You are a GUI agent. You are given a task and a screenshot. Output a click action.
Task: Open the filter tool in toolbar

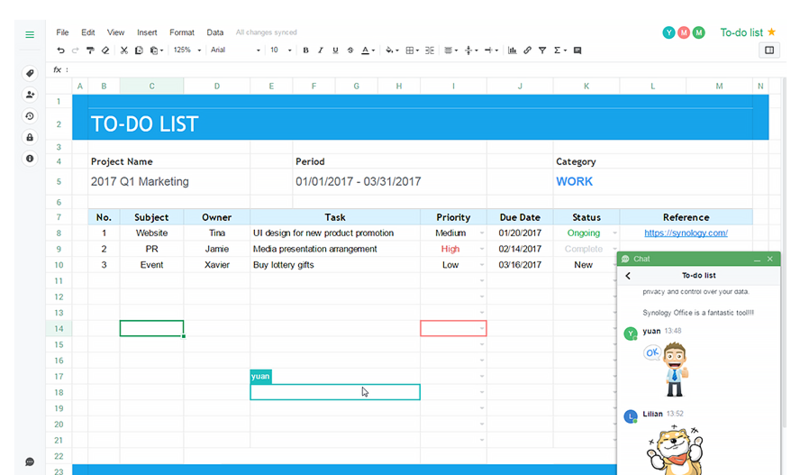(x=541, y=49)
